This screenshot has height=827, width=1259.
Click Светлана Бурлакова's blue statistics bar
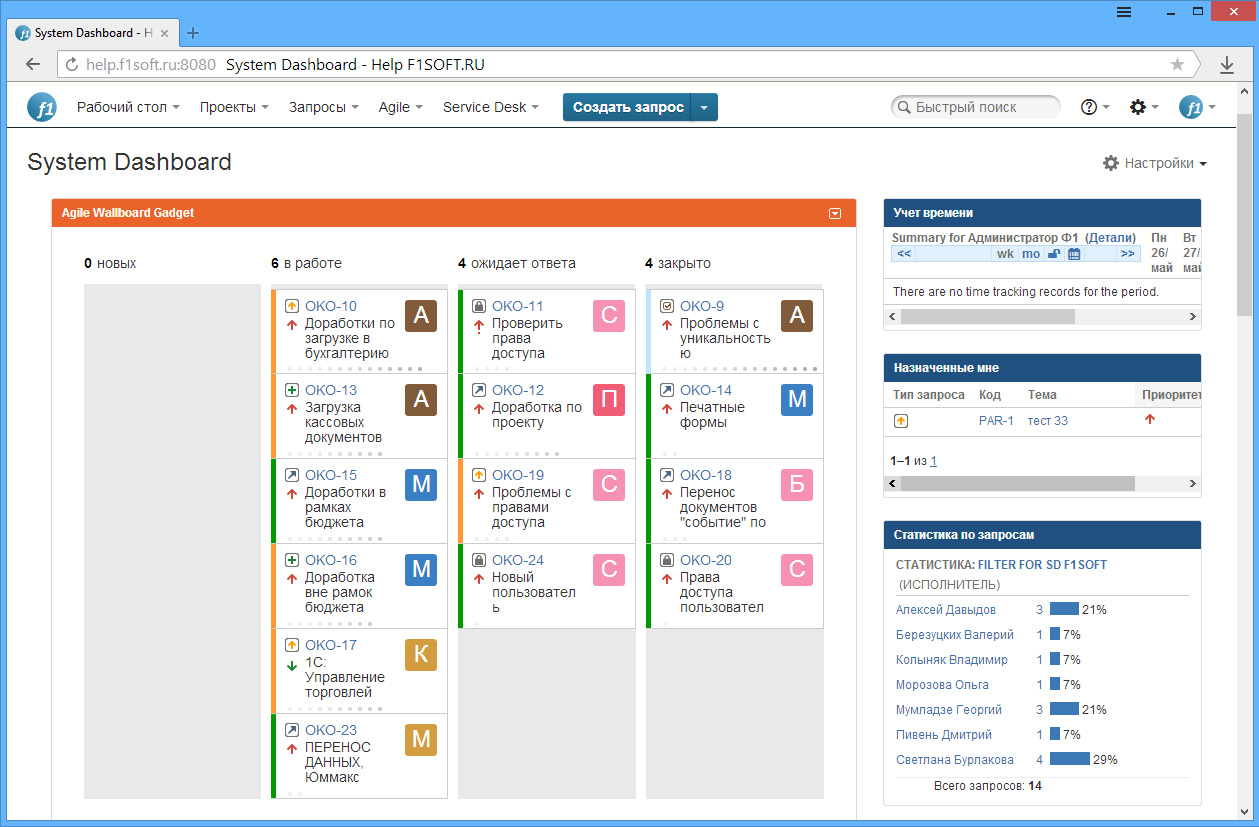pyautogui.click(x=1069, y=759)
